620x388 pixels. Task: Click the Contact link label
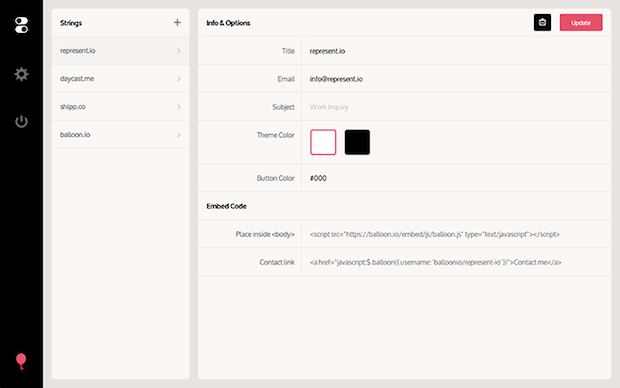[x=277, y=262]
